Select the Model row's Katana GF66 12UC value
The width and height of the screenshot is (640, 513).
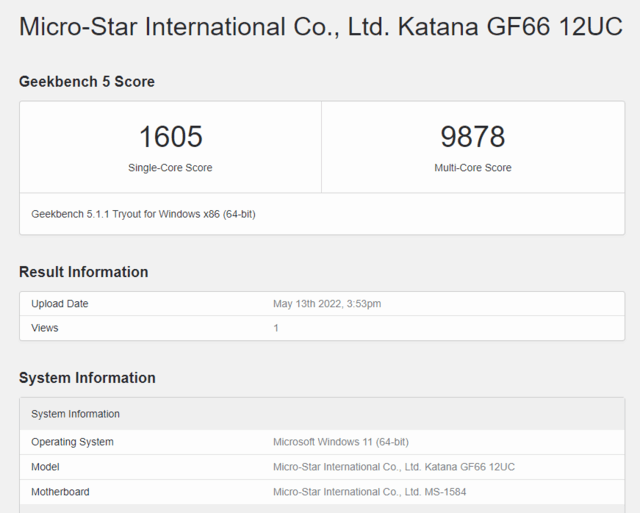tap(394, 467)
